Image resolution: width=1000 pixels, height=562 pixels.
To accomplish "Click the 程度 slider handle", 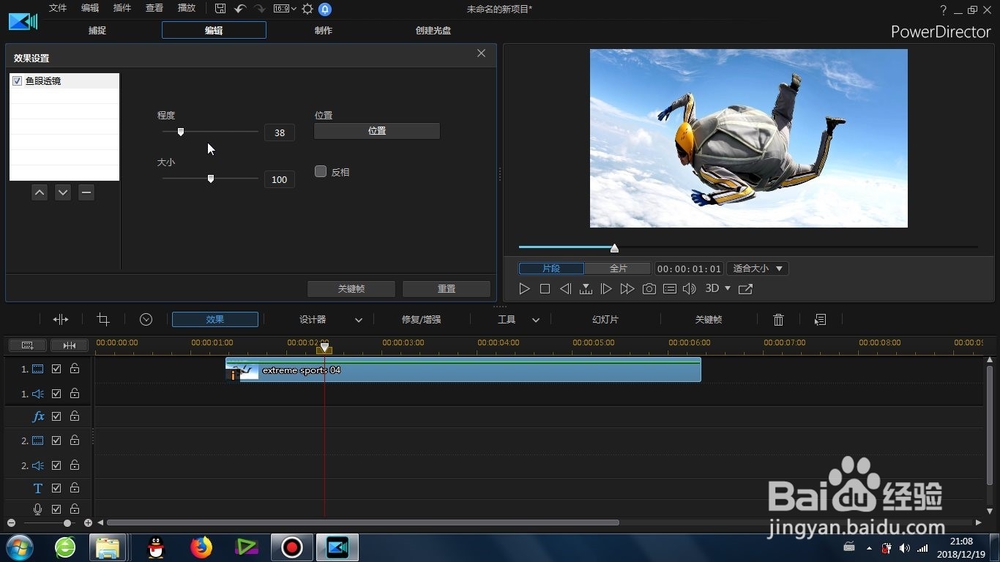I will coord(180,131).
